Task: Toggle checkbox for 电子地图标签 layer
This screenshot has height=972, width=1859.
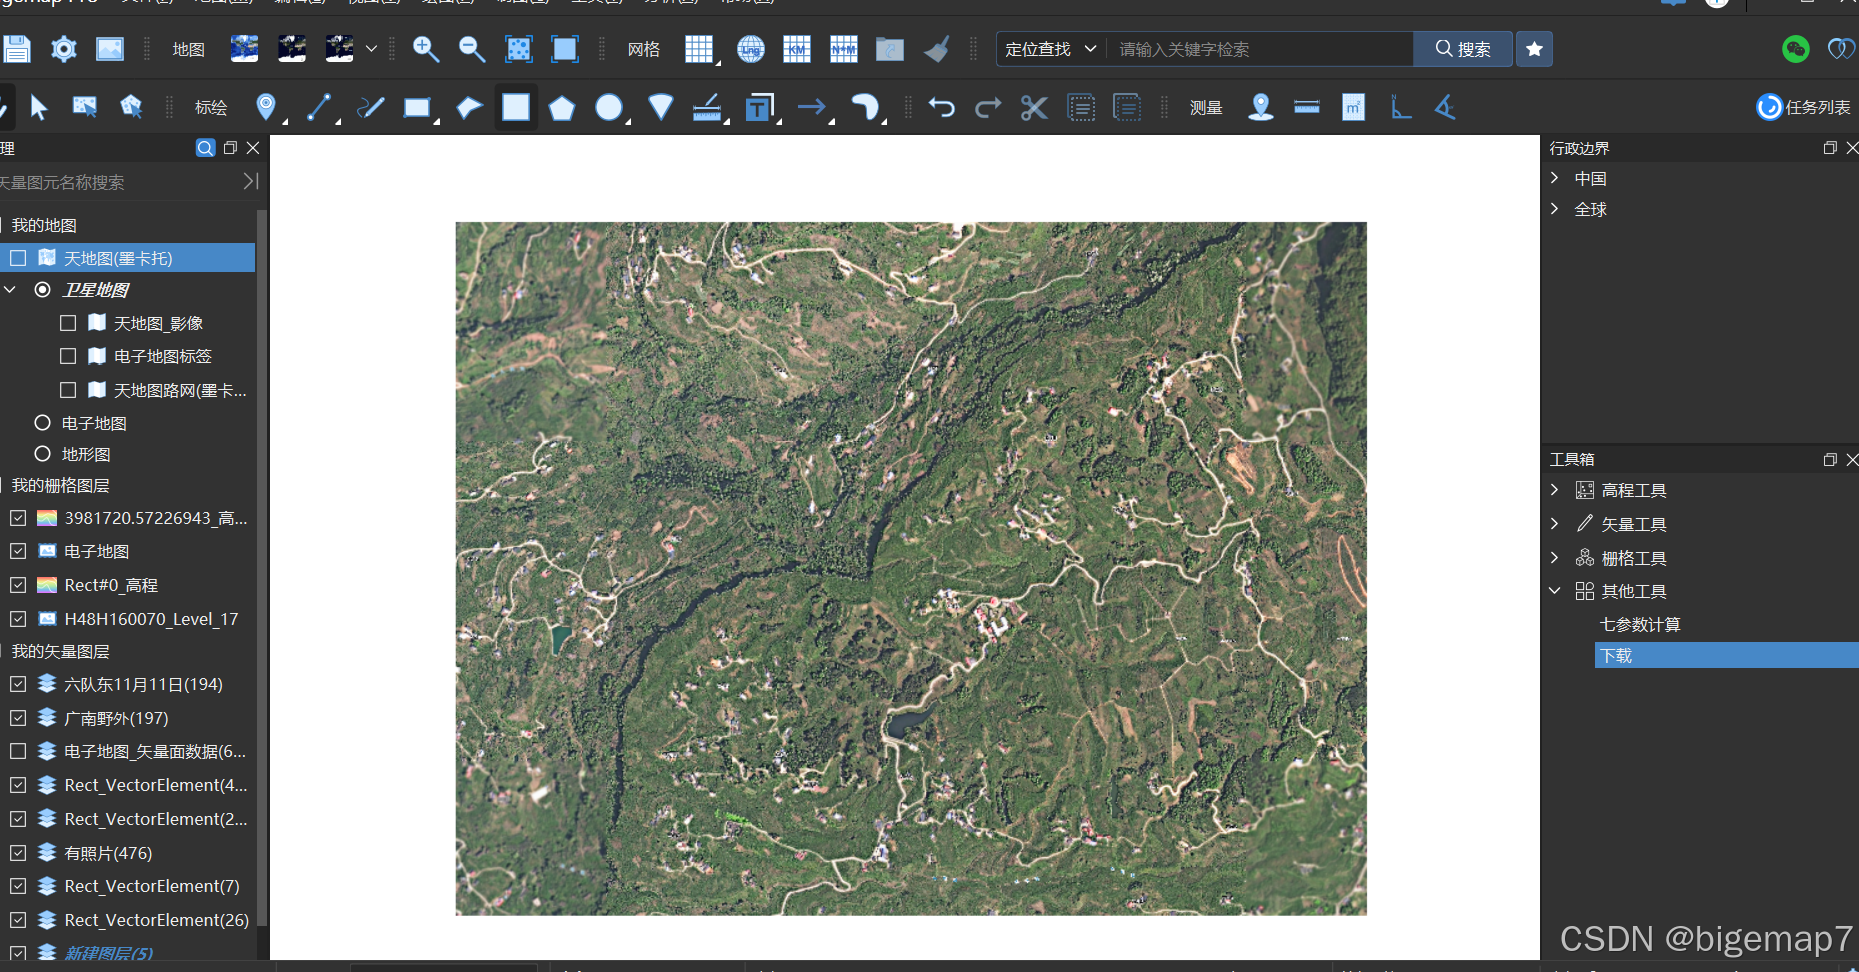Action: 68,356
